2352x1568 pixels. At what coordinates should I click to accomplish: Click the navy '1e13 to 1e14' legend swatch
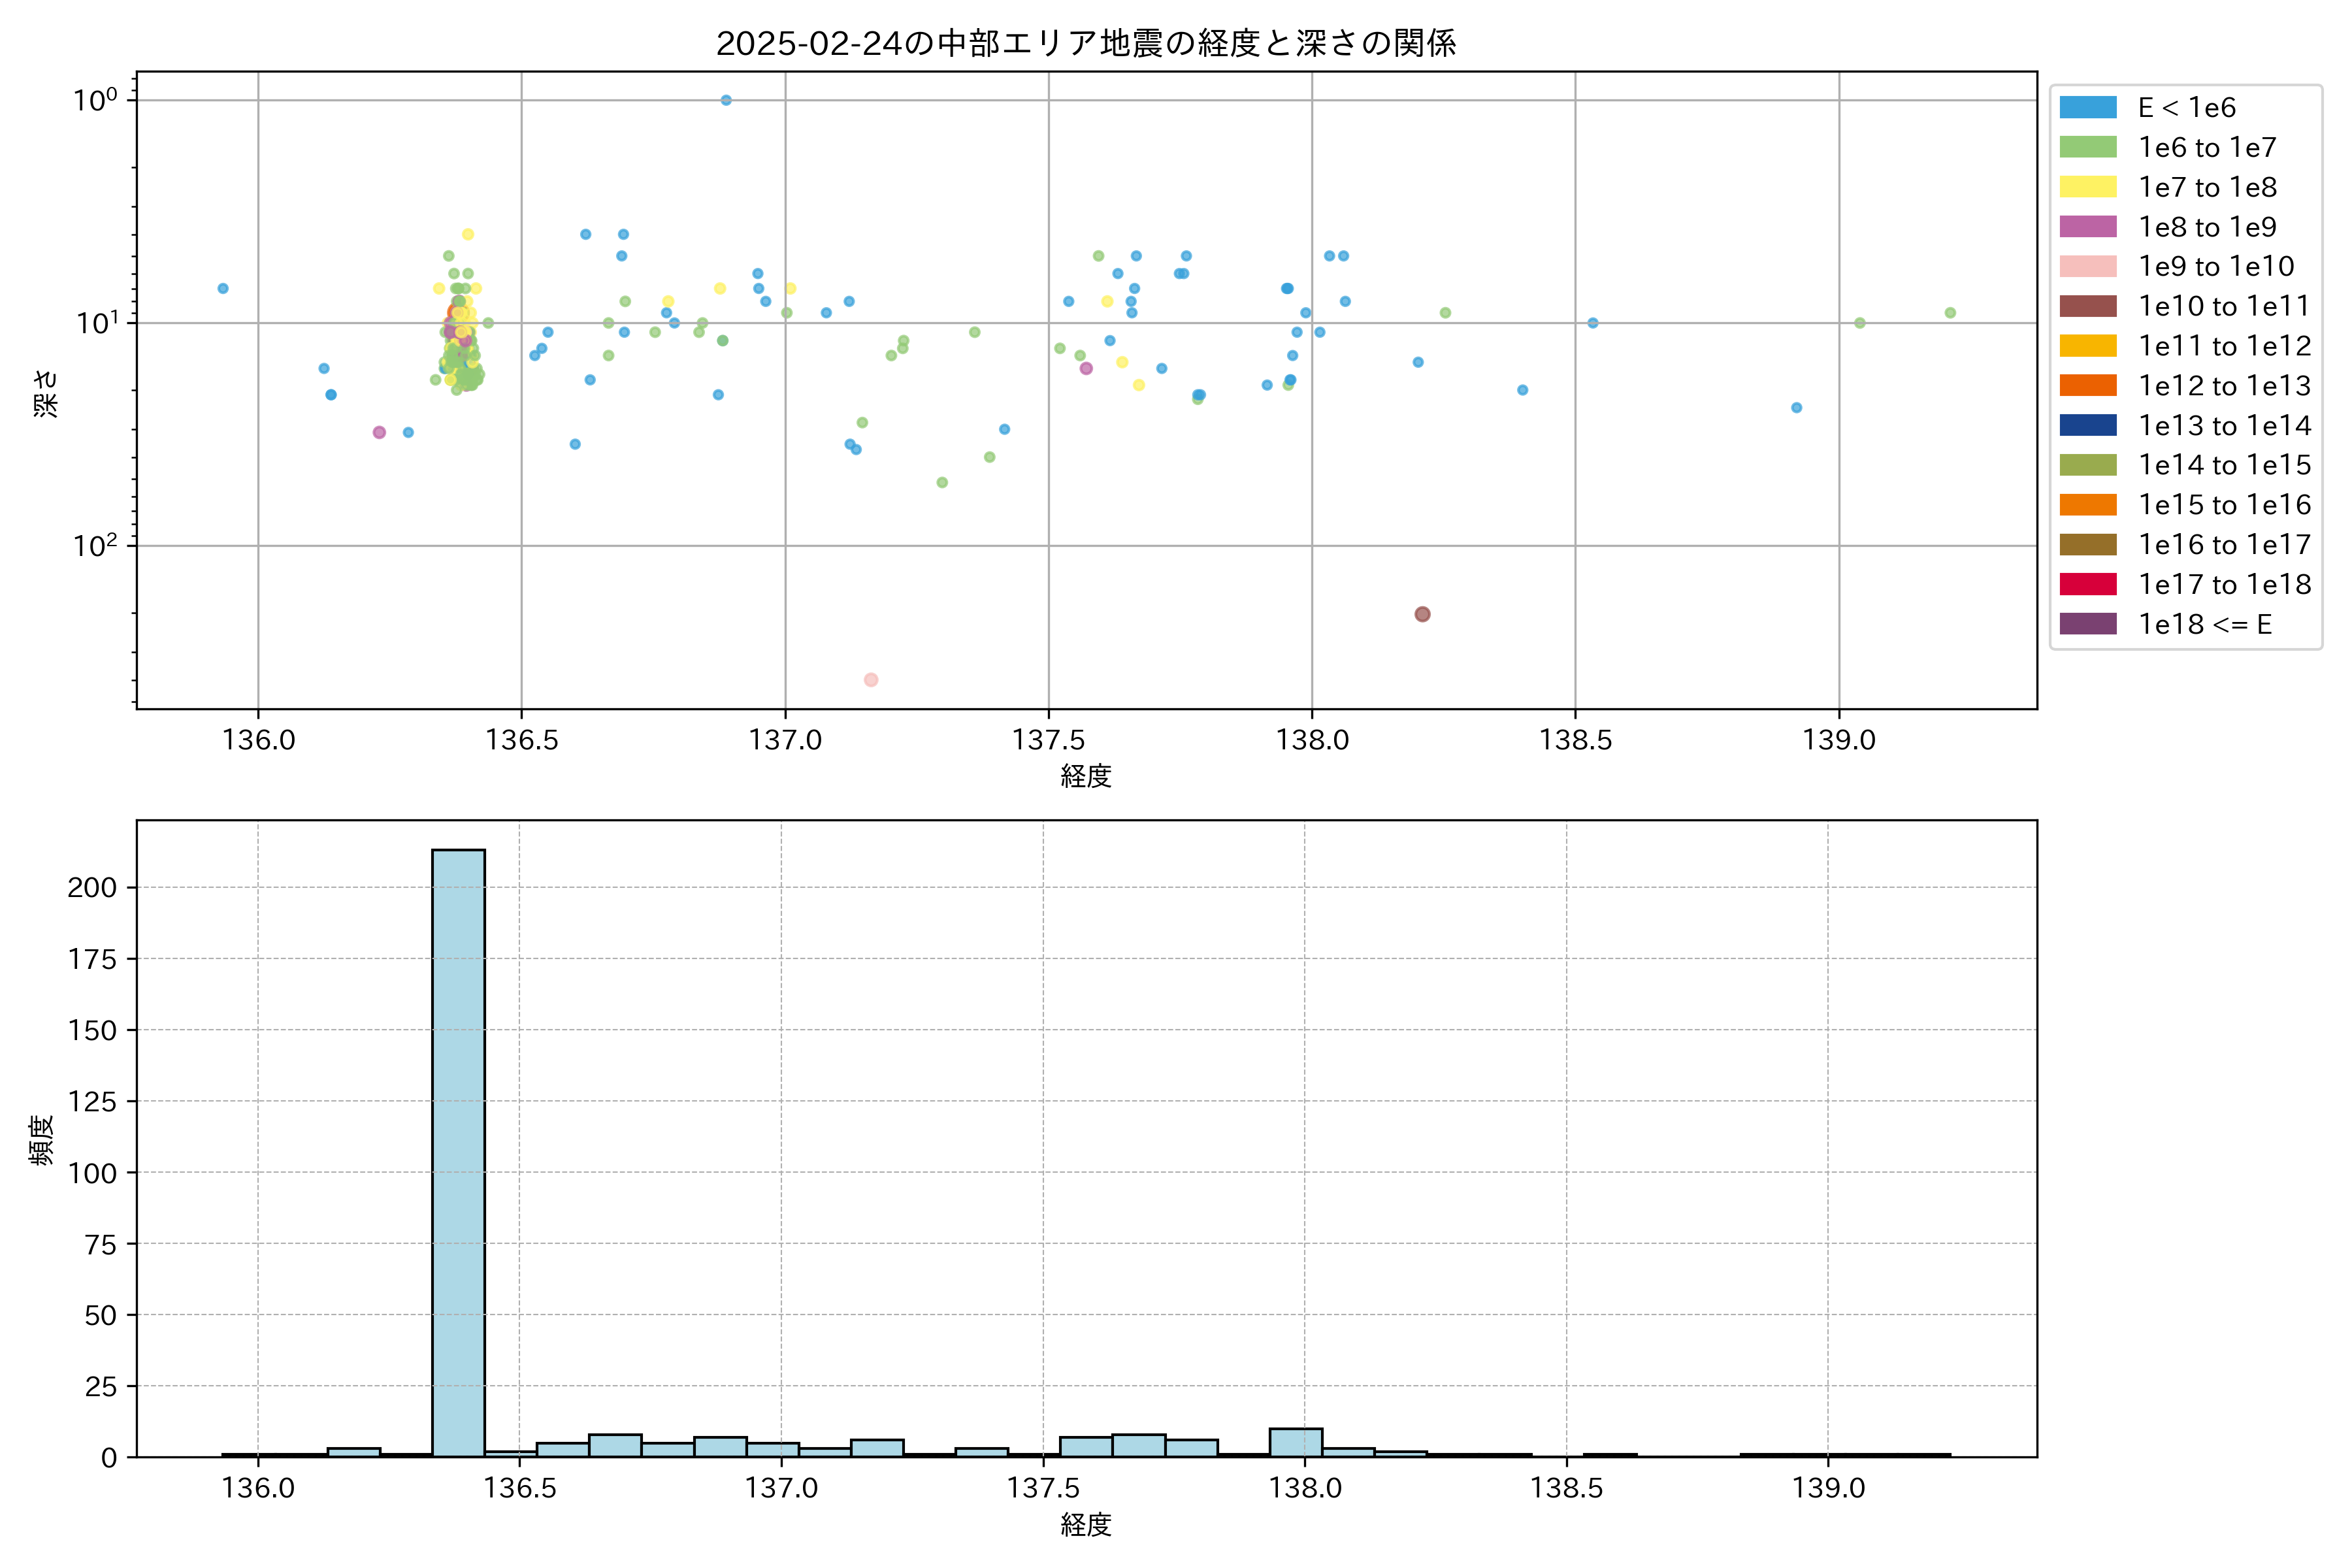point(2087,425)
